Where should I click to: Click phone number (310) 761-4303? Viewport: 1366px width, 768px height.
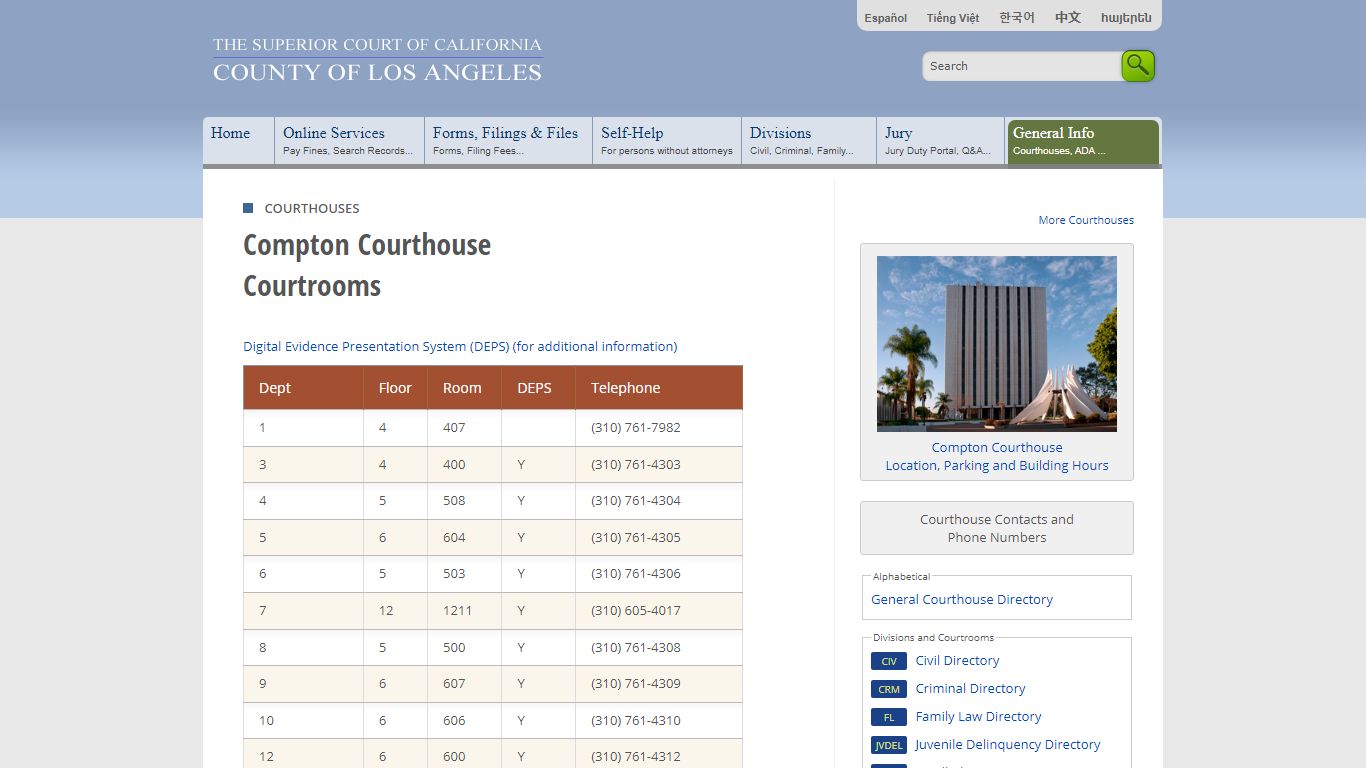coord(636,465)
